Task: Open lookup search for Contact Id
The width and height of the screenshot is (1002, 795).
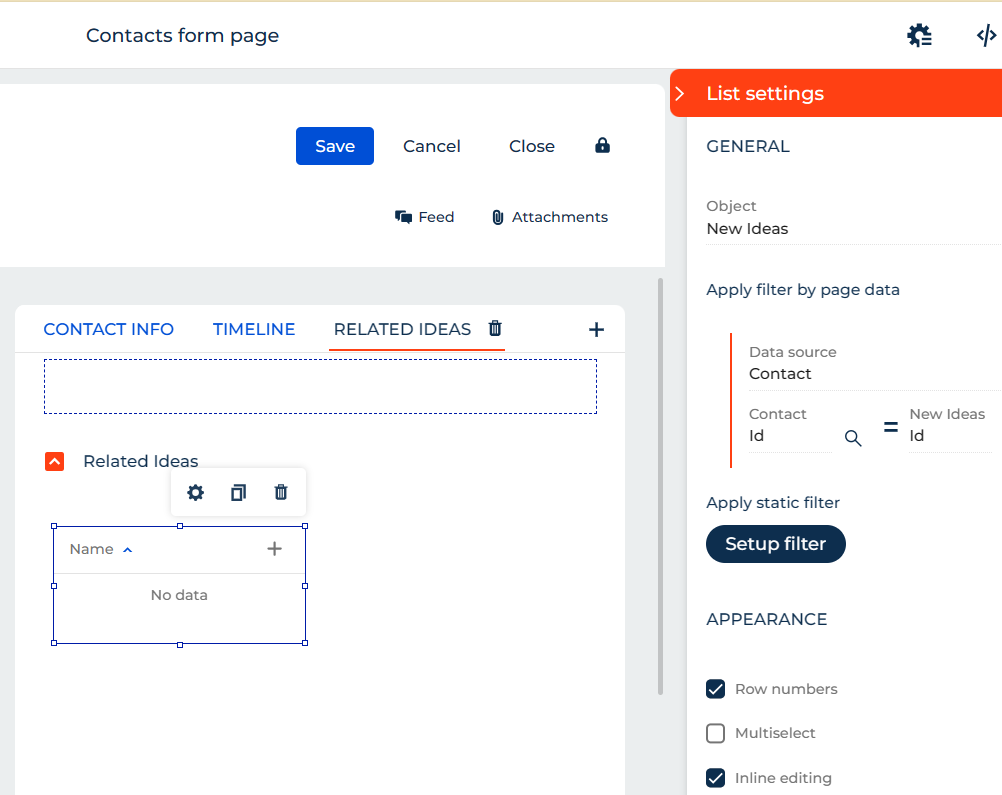Action: point(853,438)
